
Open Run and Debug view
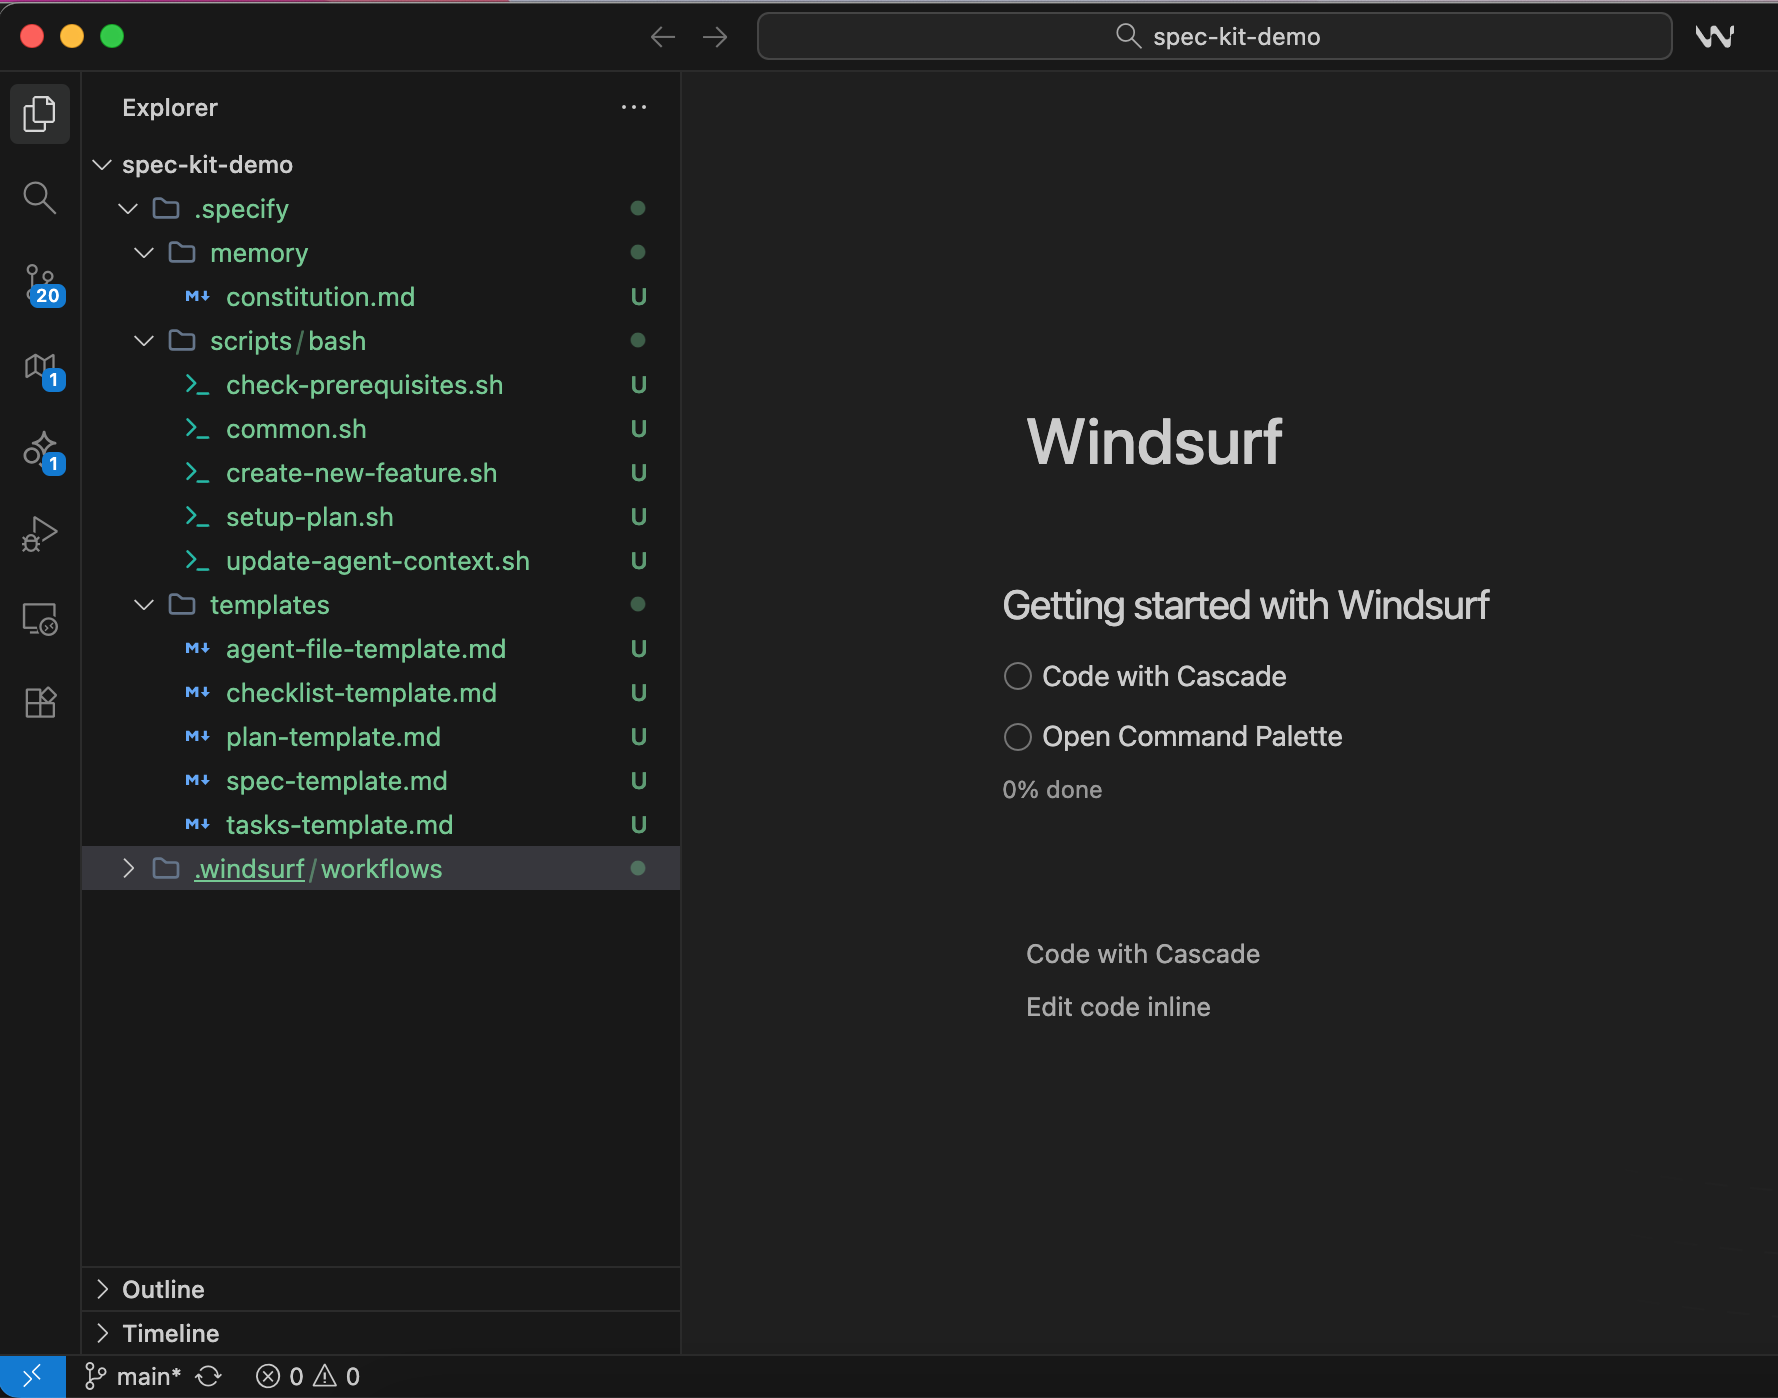[x=40, y=534]
